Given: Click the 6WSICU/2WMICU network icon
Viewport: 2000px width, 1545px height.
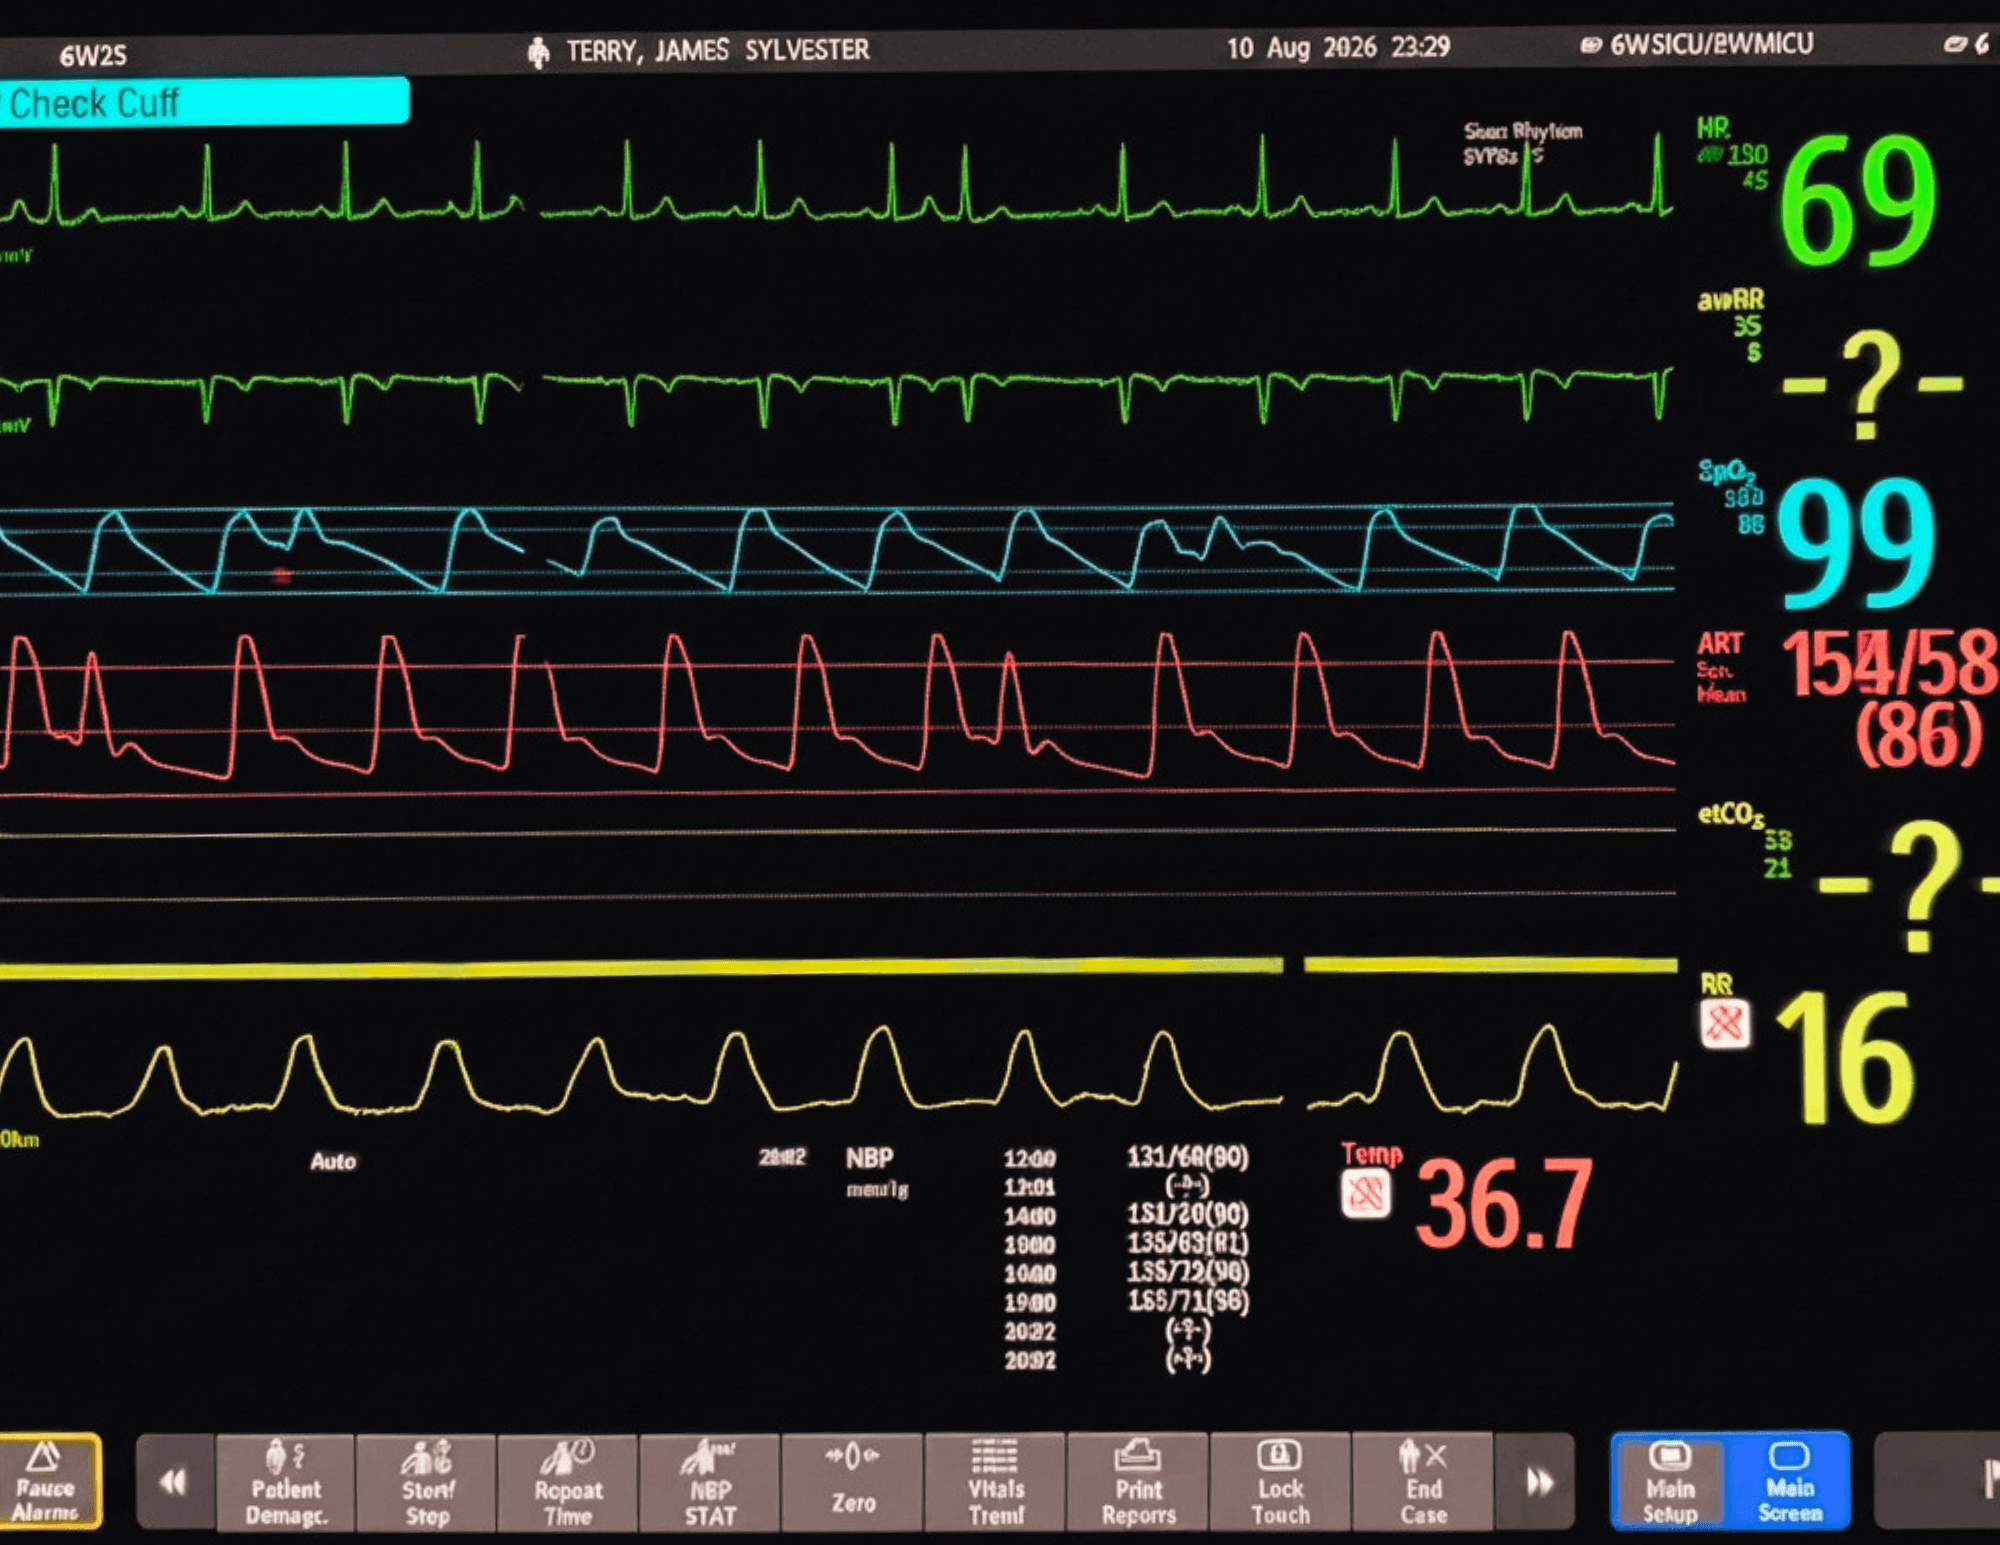Looking at the screenshot, I should click(1590, 45).
